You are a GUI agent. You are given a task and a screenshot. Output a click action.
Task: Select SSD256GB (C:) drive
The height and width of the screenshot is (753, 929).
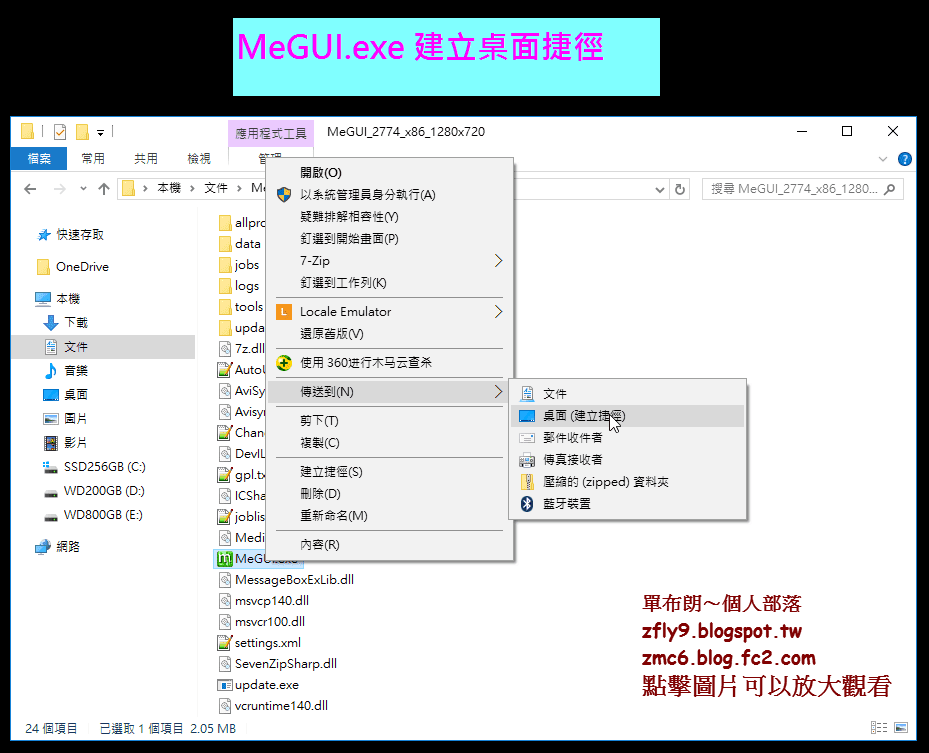[104, 467]
